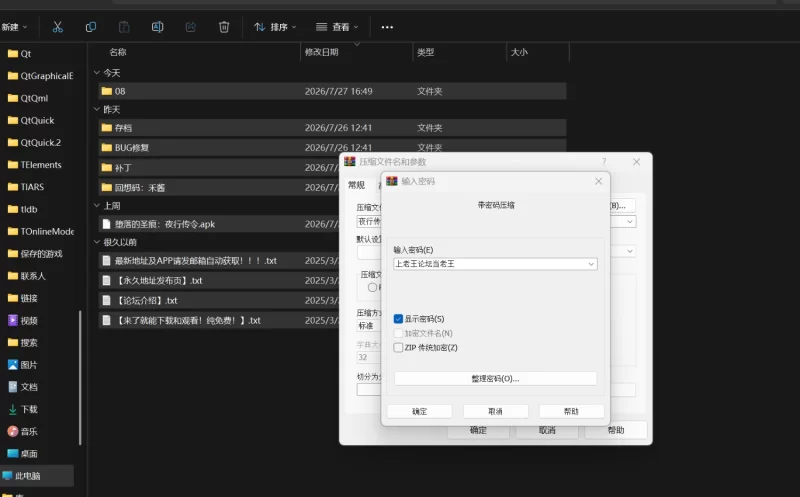Screen dimensions: 800x497
Task: Collapse the 今天 group
Action: (x=97, y=73)
